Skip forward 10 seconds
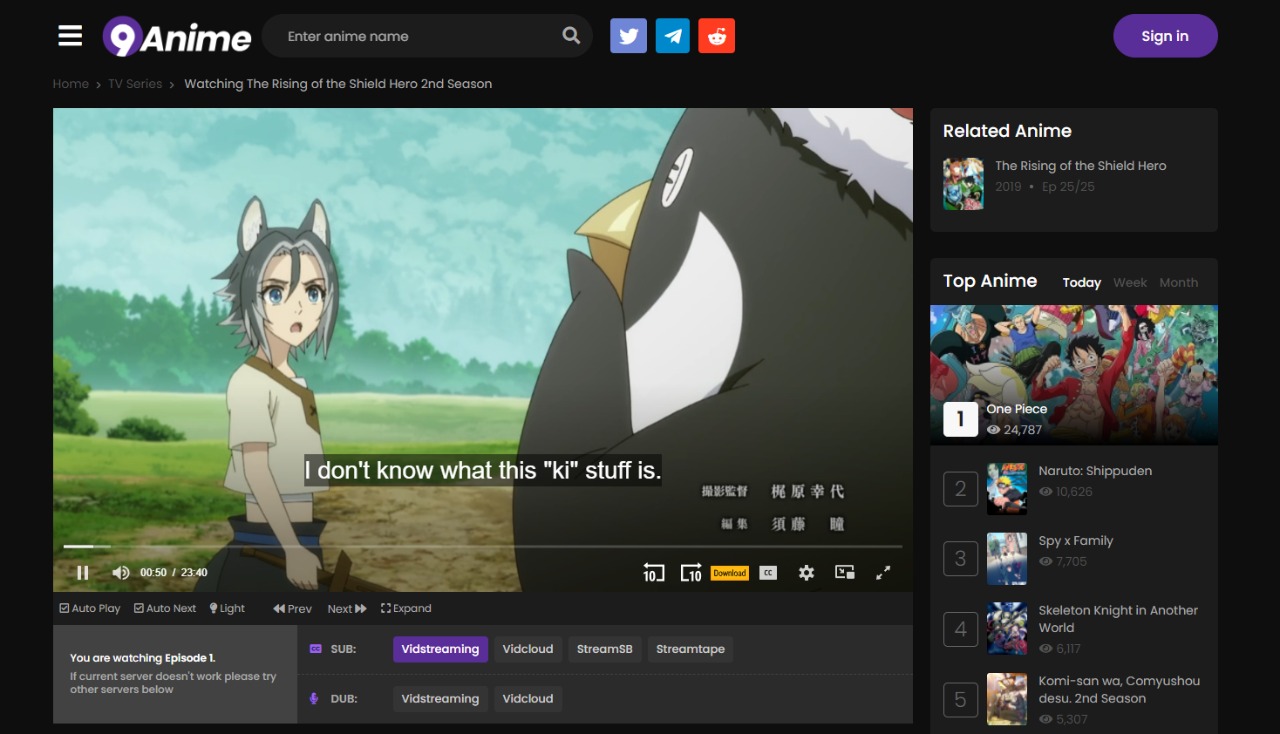This screenshot has height=734, width=1280. [691, 573]
